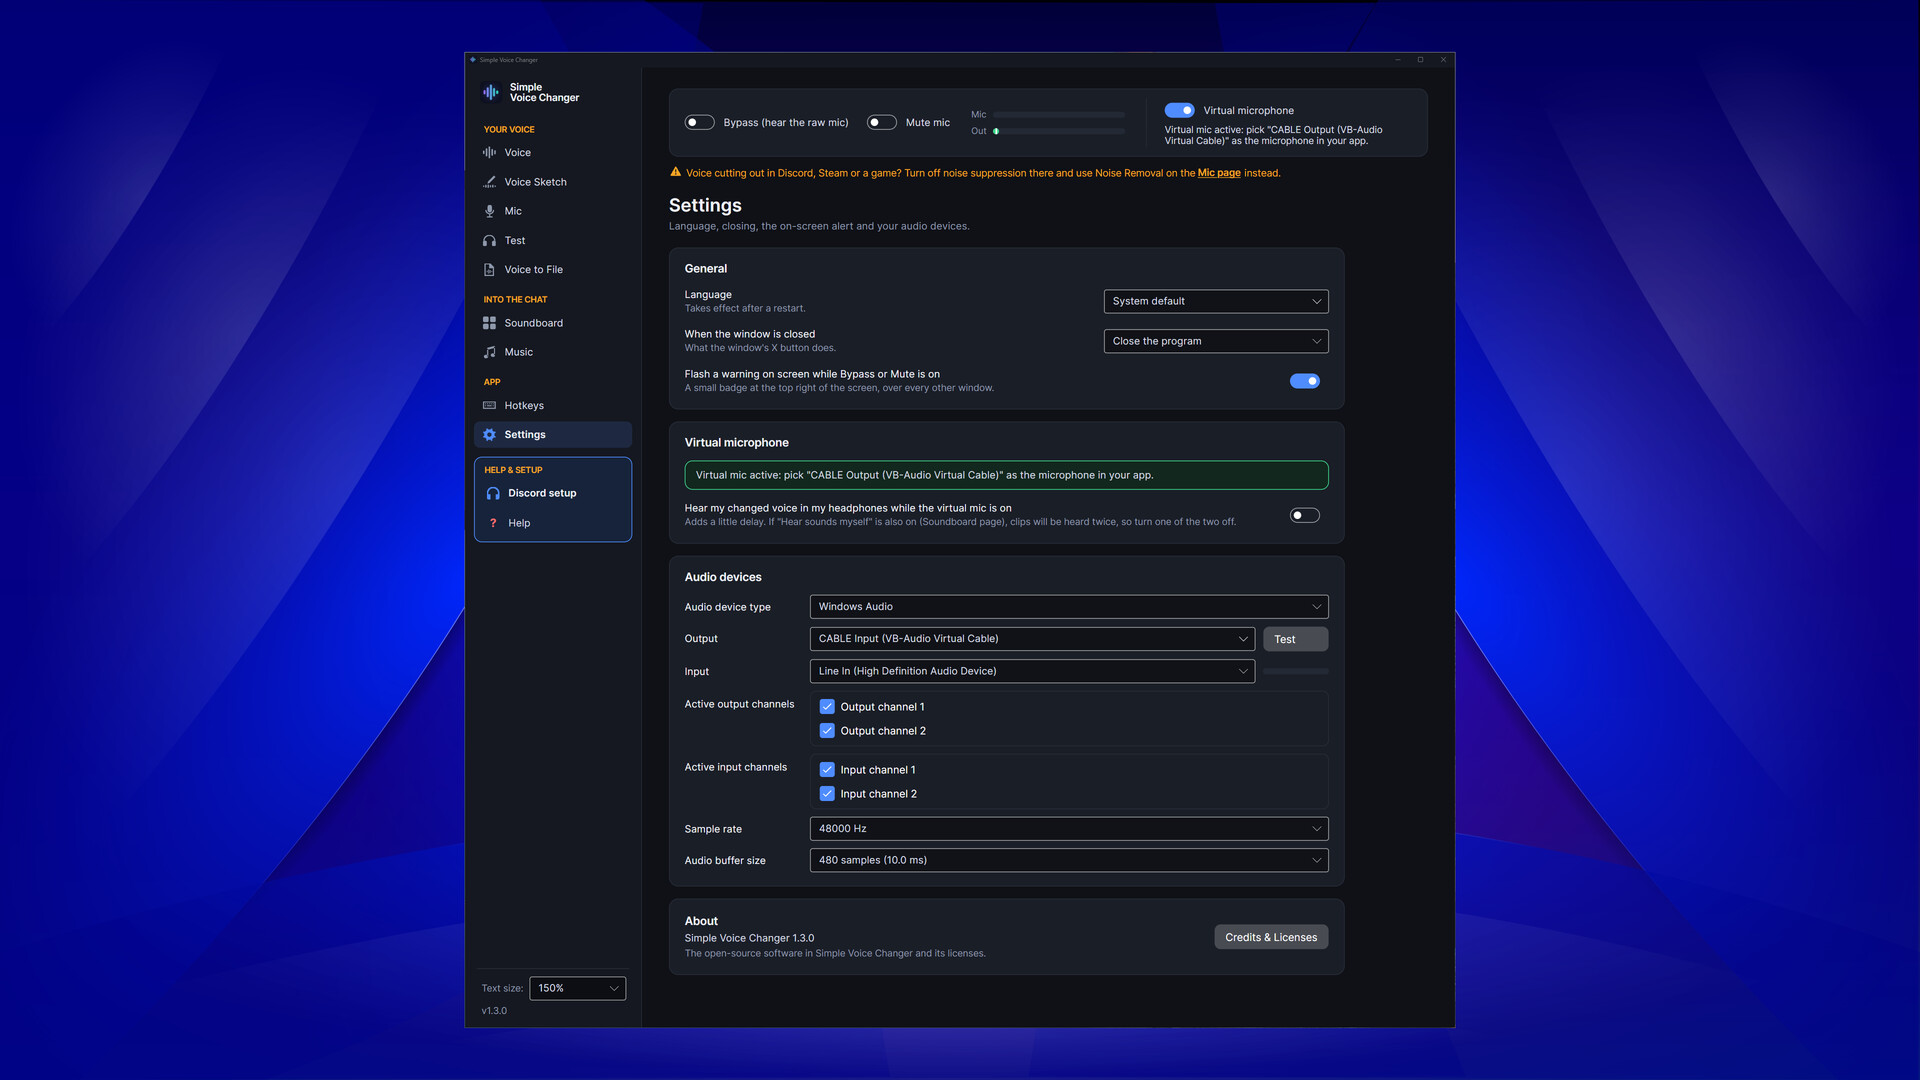Screen dimensions: 1920x1080
Task: Follow the Mic page link
Action: click(1219, 173)
